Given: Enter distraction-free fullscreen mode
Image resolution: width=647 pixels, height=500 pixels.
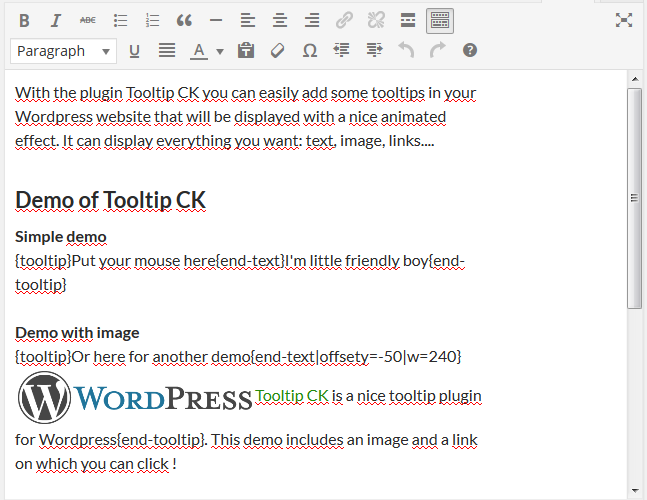Looking at the screenshot, I should (624, 20).
